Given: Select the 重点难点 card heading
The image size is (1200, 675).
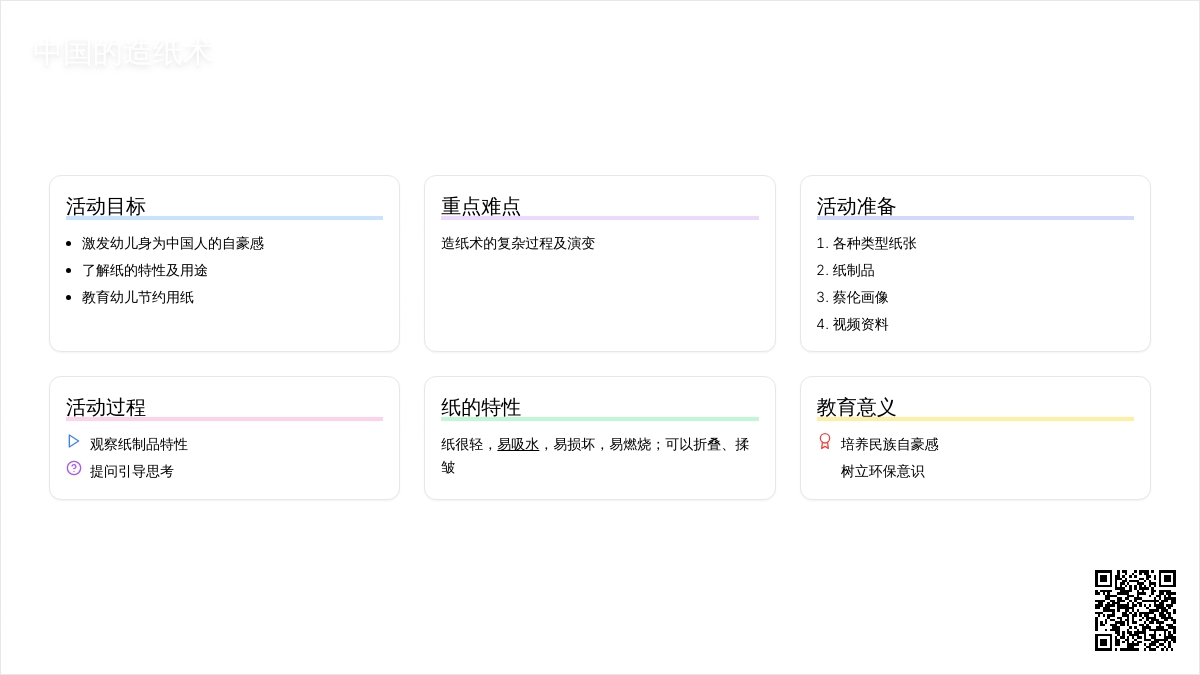Looking at the screenshot, I should tap(481, 206).
